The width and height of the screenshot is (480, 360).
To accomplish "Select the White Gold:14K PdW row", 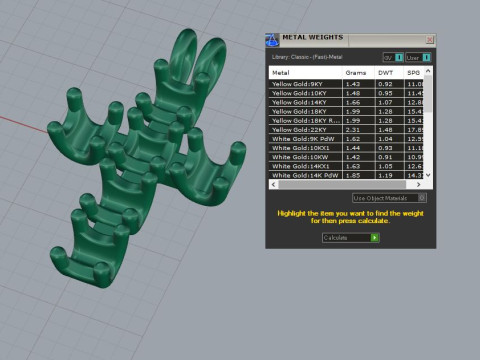I will coord(346,175).
